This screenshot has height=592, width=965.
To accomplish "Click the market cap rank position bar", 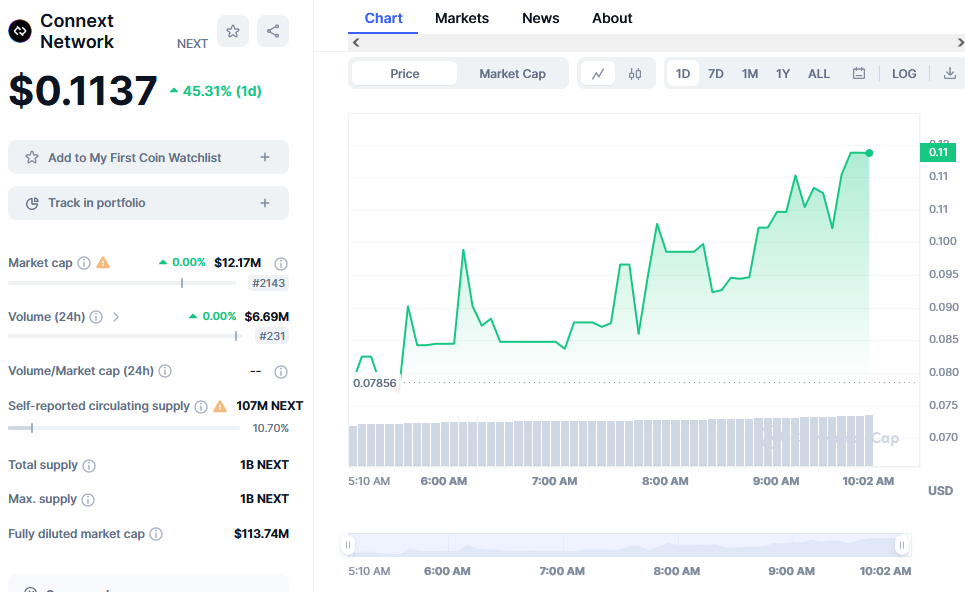I will [x=122, y=283].
